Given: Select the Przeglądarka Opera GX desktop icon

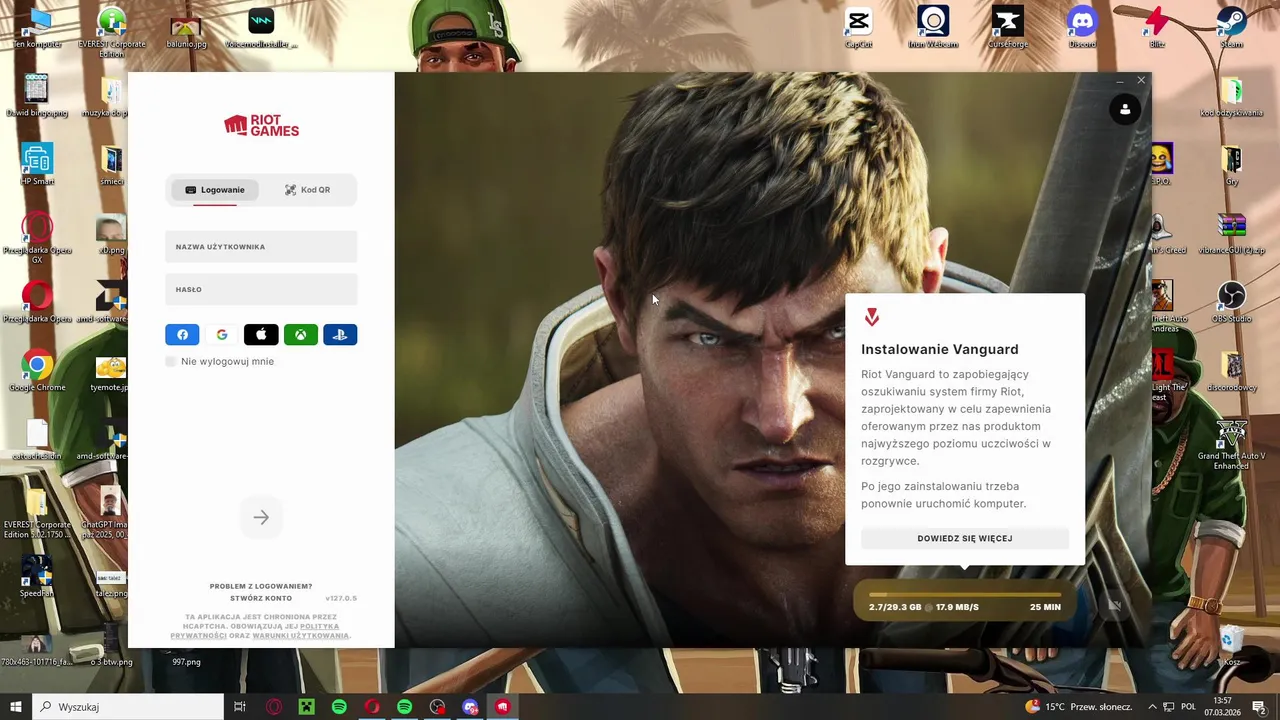Looking at the screenshot, I should pos(37,238).
